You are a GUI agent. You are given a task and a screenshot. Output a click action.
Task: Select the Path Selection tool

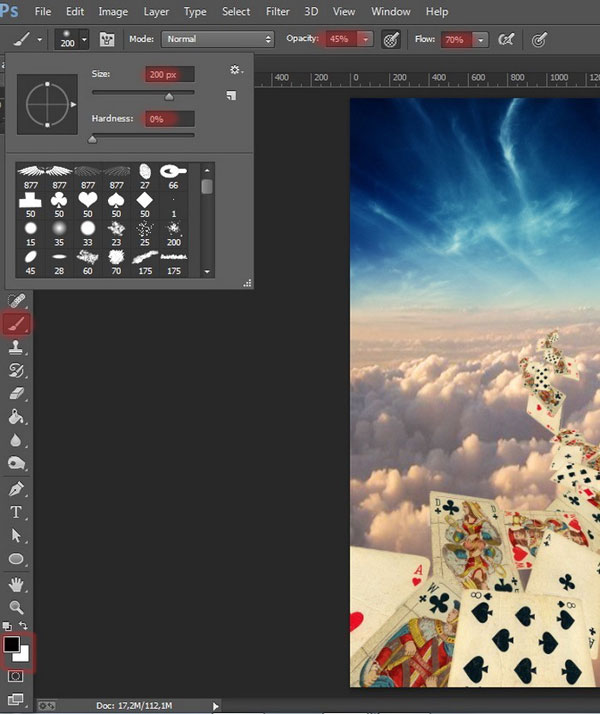16,536
